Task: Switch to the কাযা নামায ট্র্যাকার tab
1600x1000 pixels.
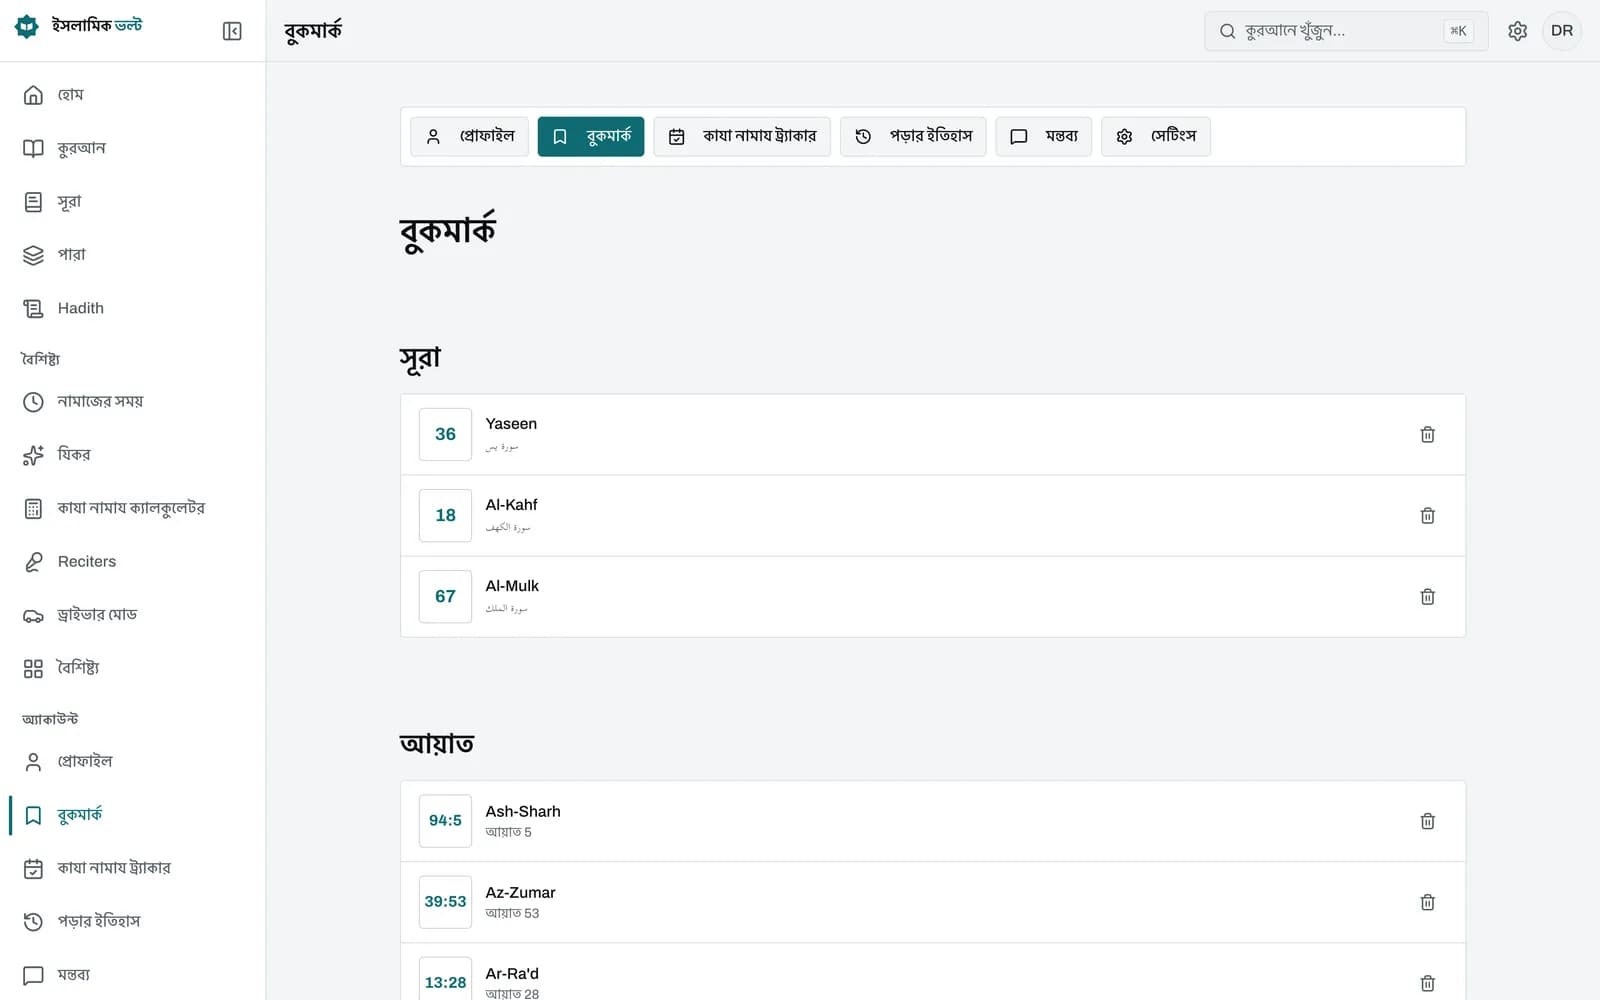Action: tap(742, 136)
